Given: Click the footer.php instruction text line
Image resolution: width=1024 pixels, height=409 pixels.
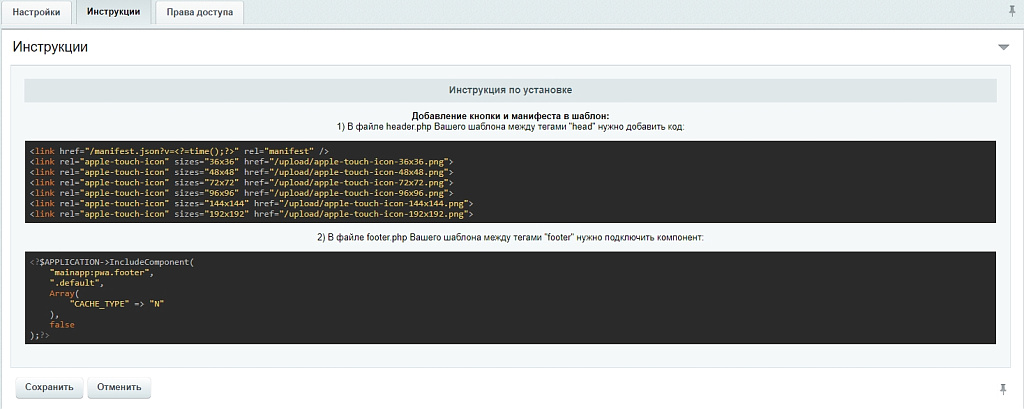Looking at the screenshot, I should tap(510, 238).
